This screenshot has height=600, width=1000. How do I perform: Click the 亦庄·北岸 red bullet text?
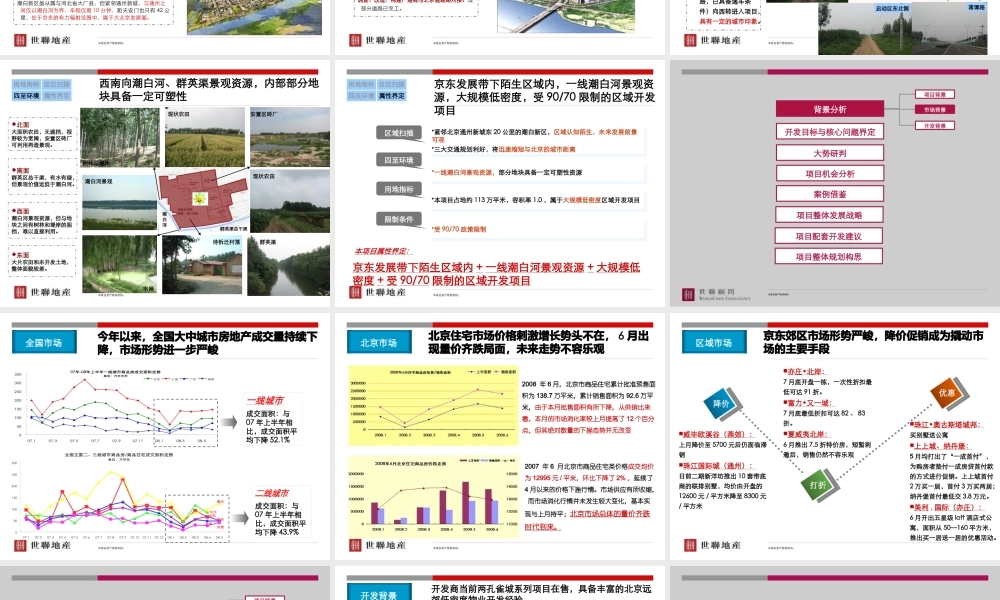[804, 371]
